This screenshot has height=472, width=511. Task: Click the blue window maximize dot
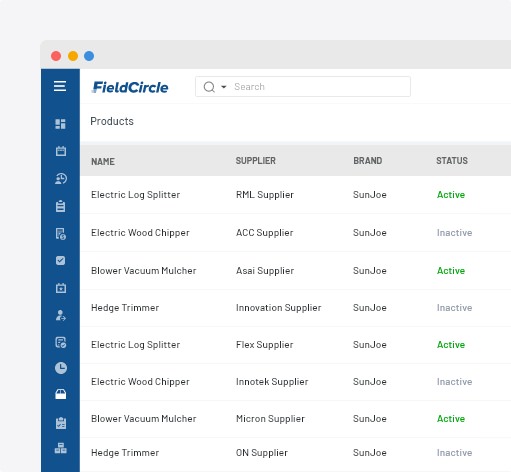pos(89,56)
